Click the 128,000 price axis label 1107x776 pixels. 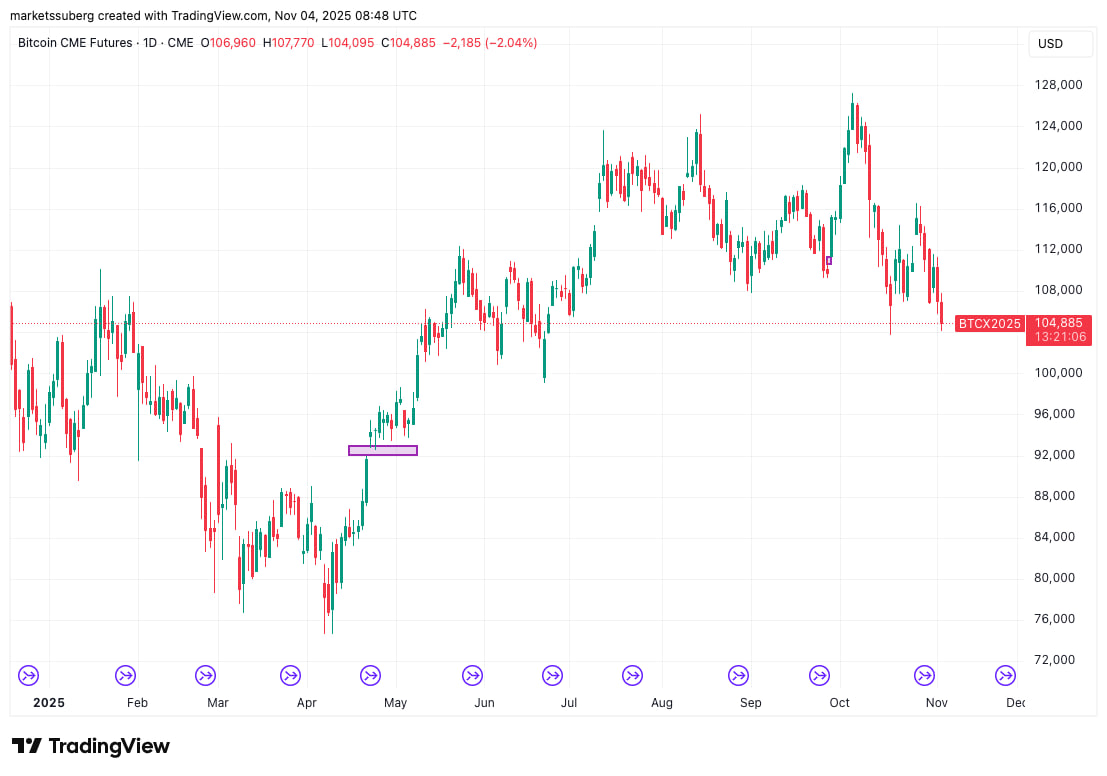(1058, 85)
